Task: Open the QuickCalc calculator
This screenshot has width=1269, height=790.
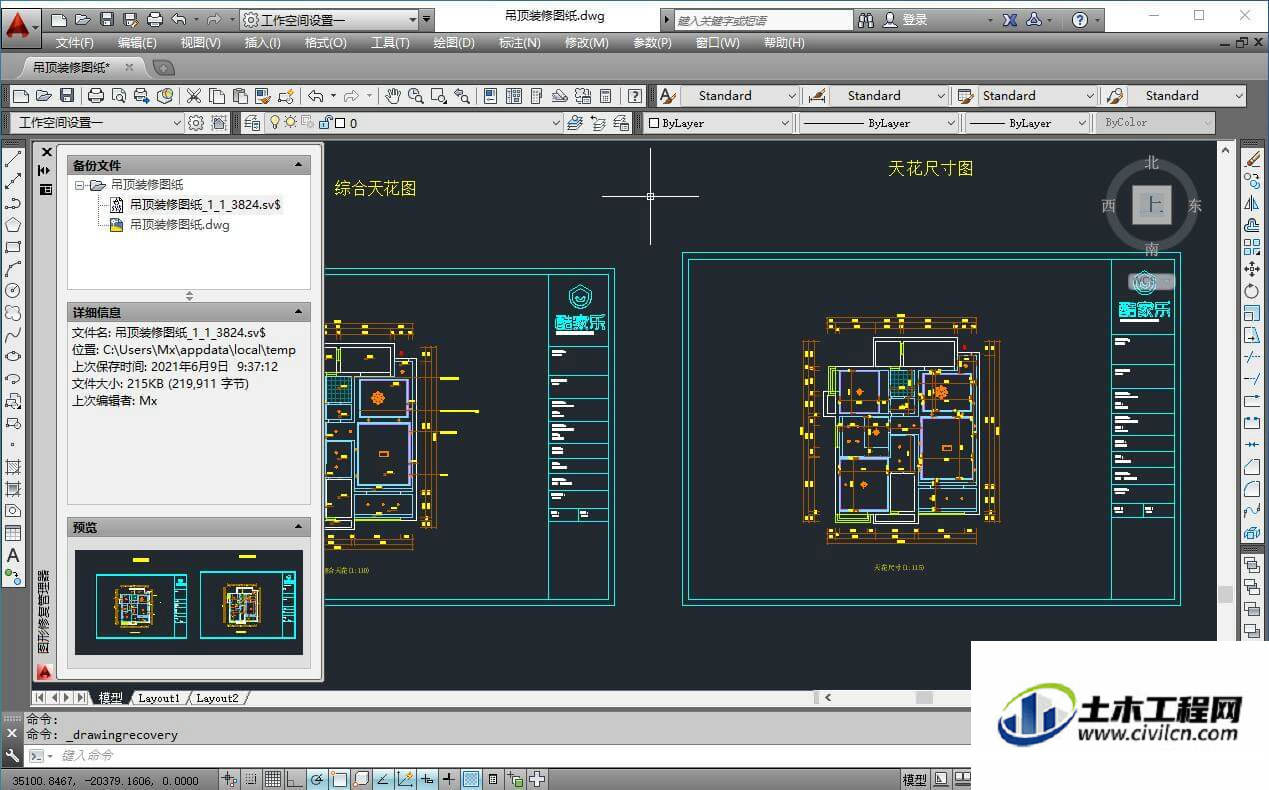Action: (x=605, y=96)
